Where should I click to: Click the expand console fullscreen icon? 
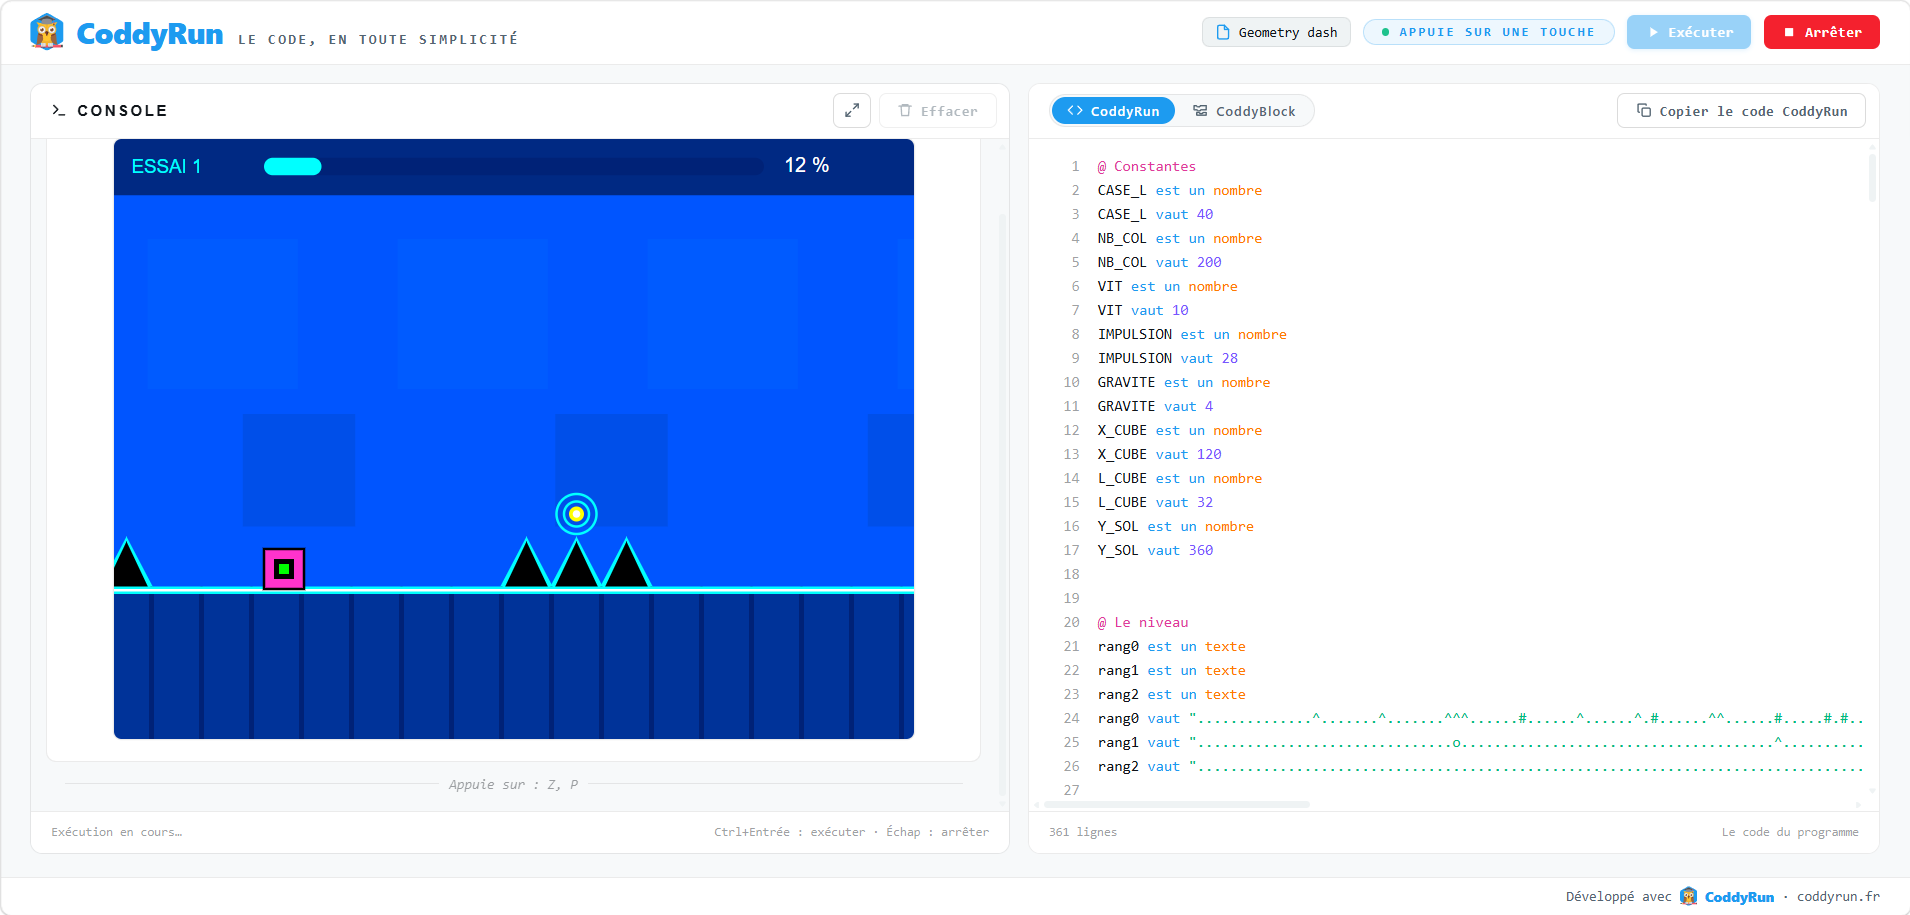(852, 111)
